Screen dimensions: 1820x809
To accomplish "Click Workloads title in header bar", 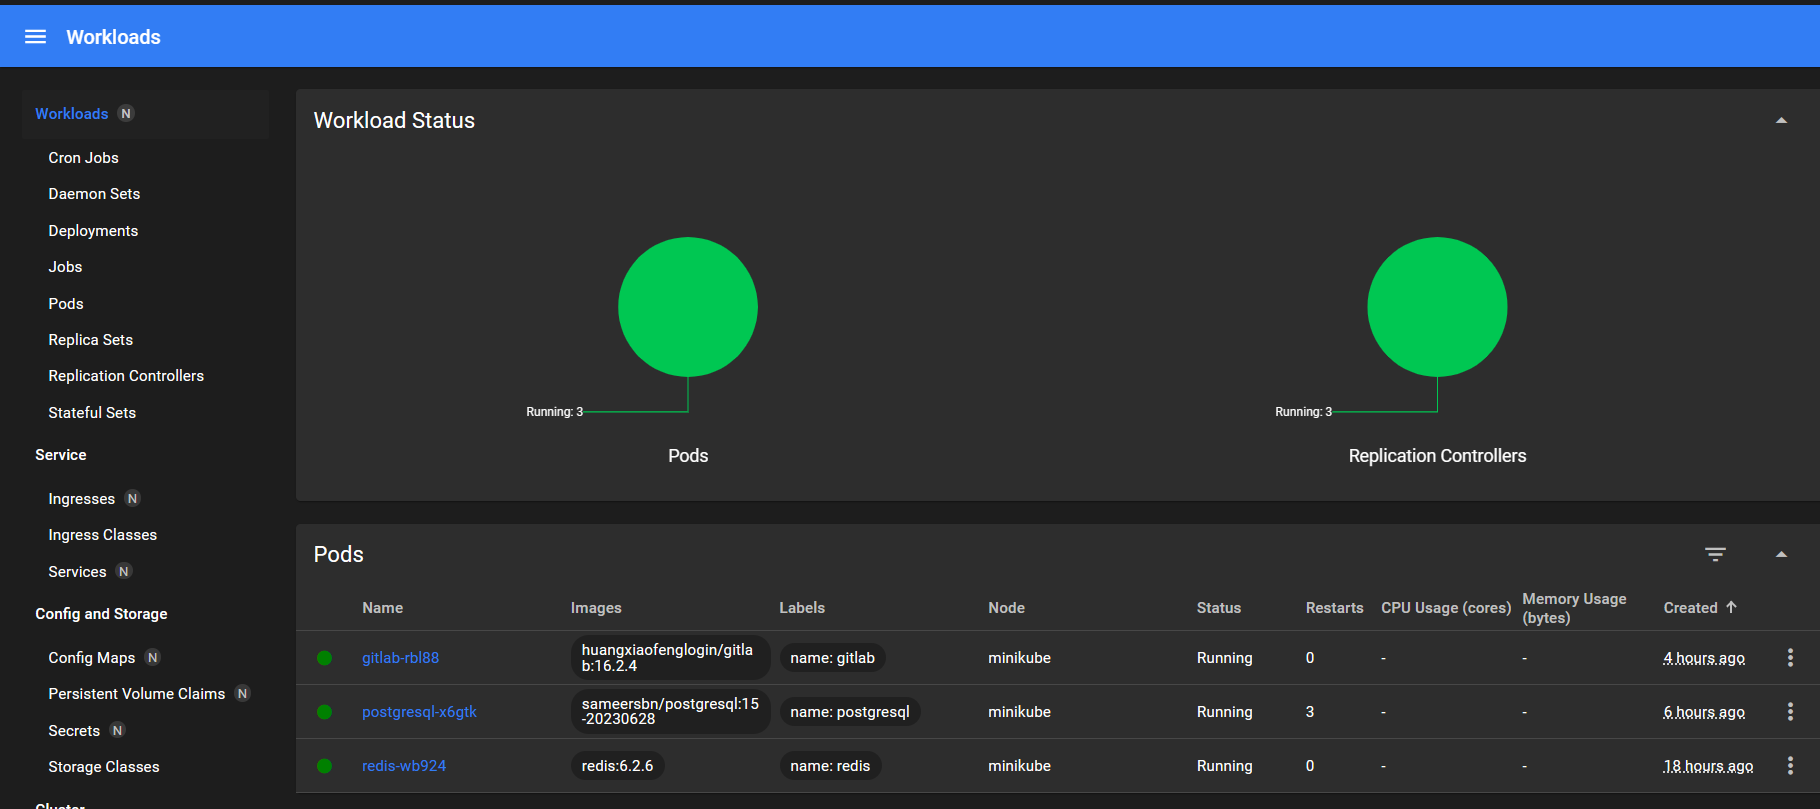I will coord(113,37).
